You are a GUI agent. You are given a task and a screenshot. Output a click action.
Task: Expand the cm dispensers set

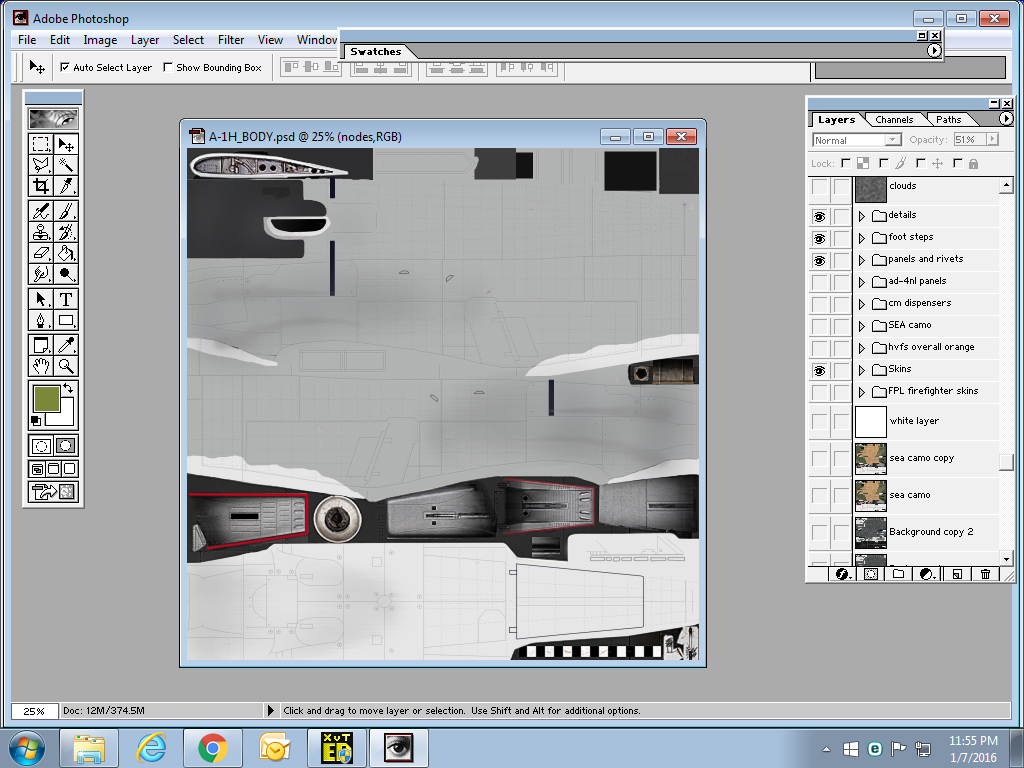tap(862, 304)
